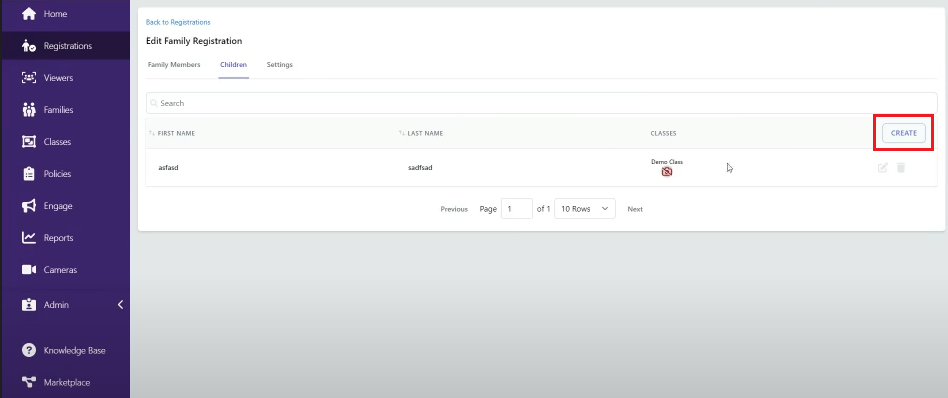
Task: Click the page number input box
Action: pyautogui.click(x=517, y=209)
